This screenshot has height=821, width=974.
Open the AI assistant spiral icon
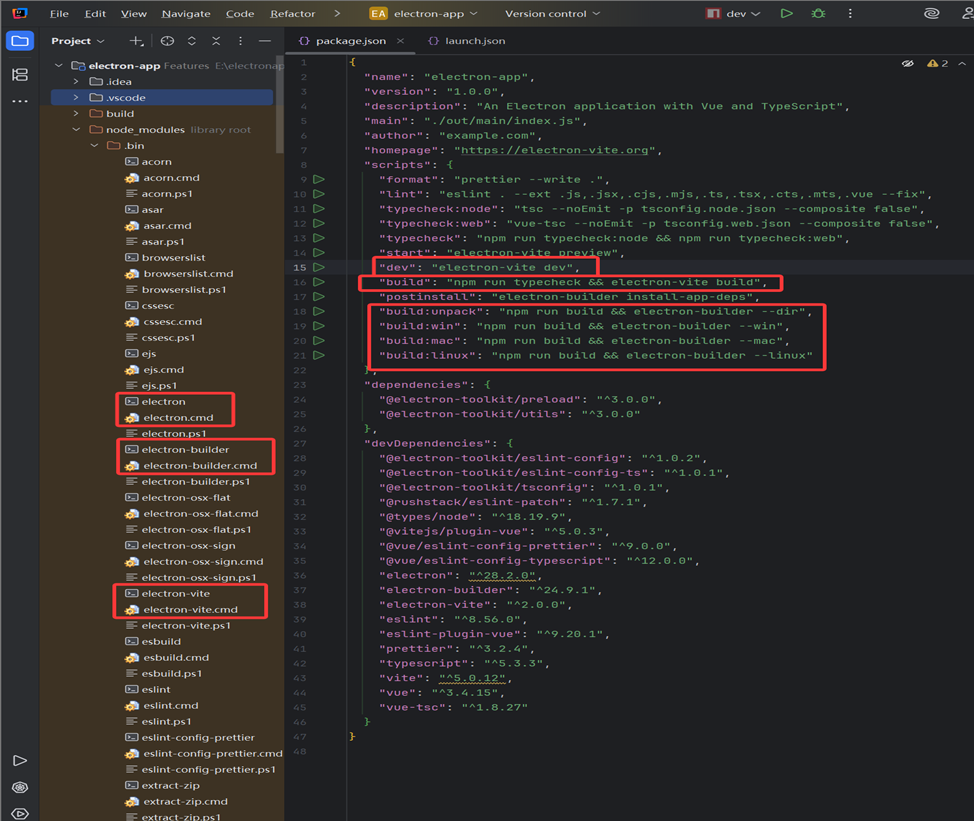tap(931, 13)
